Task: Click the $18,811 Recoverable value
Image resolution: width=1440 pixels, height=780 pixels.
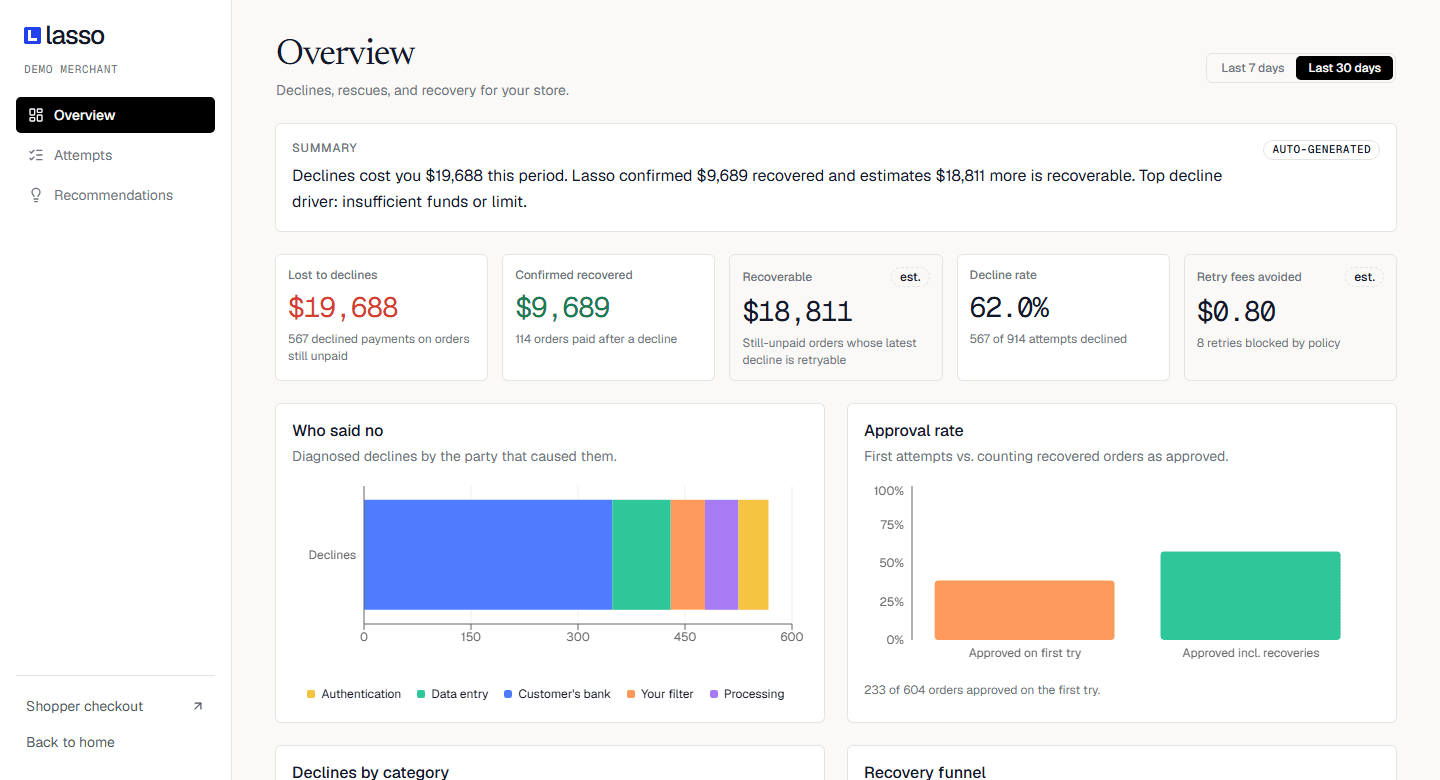Action: 797,311
